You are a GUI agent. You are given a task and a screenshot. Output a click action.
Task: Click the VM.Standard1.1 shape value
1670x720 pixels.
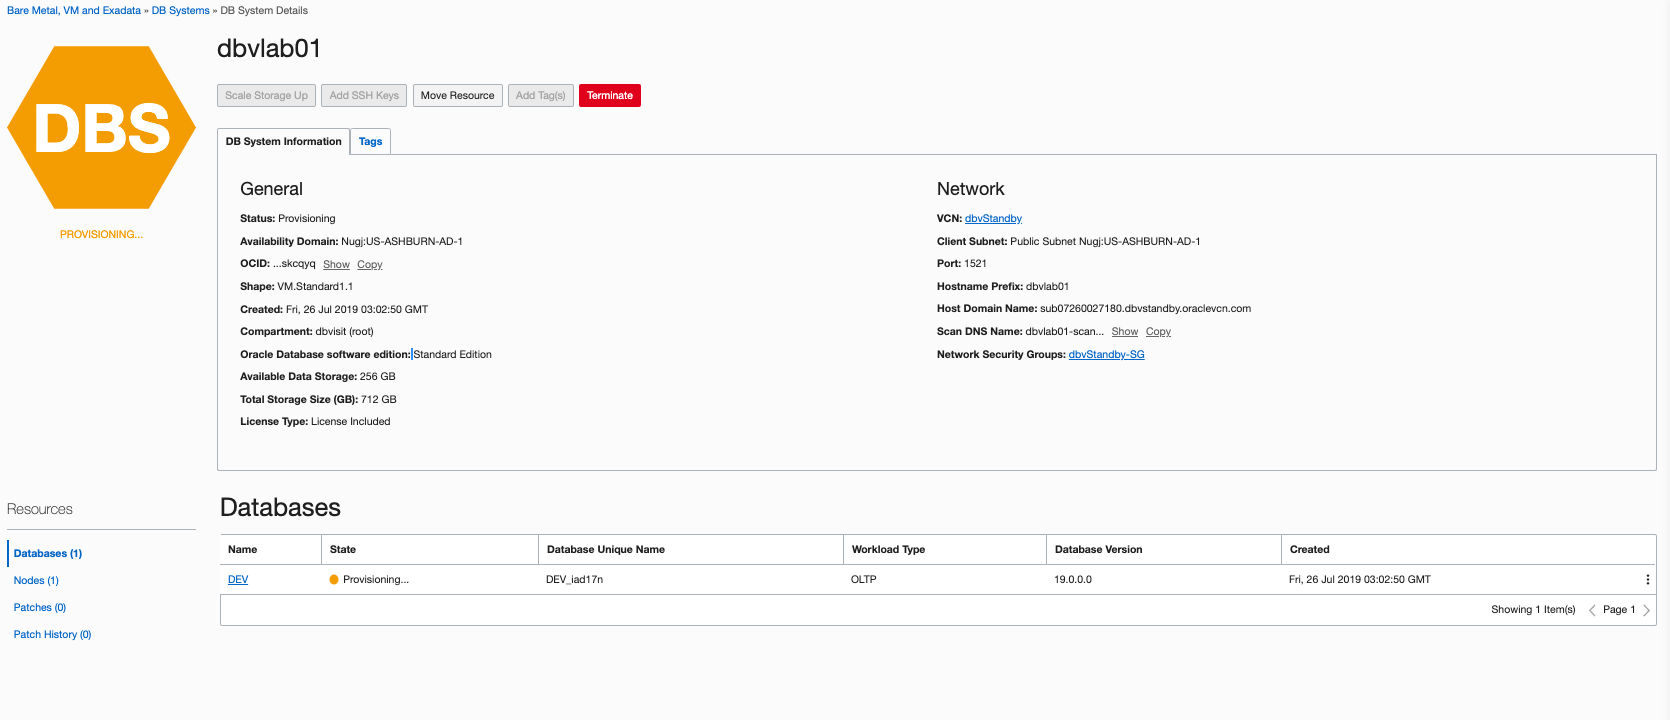(x=315, y=287)
